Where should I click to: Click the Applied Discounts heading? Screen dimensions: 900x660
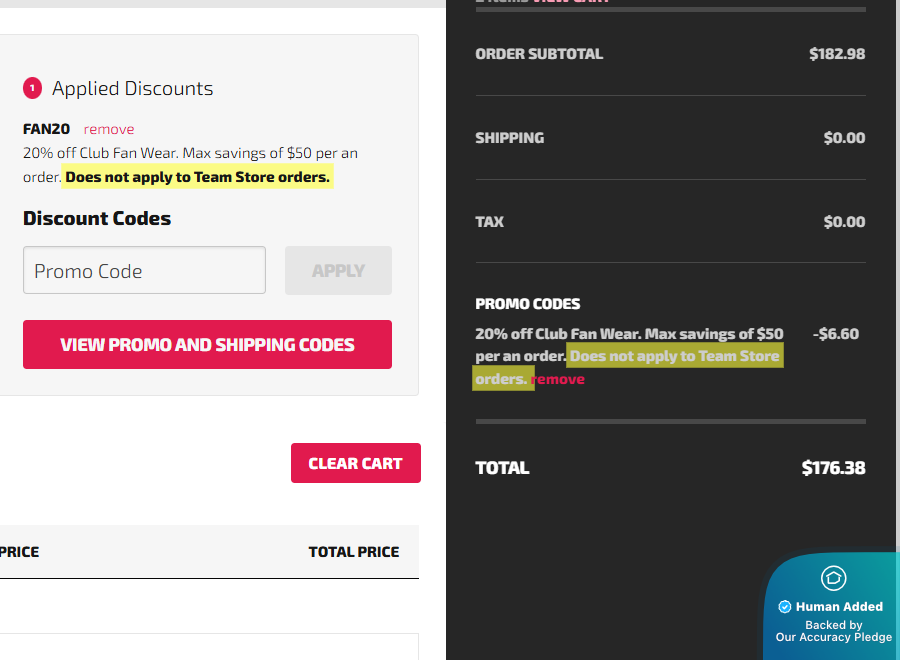[x=132, y=89]
